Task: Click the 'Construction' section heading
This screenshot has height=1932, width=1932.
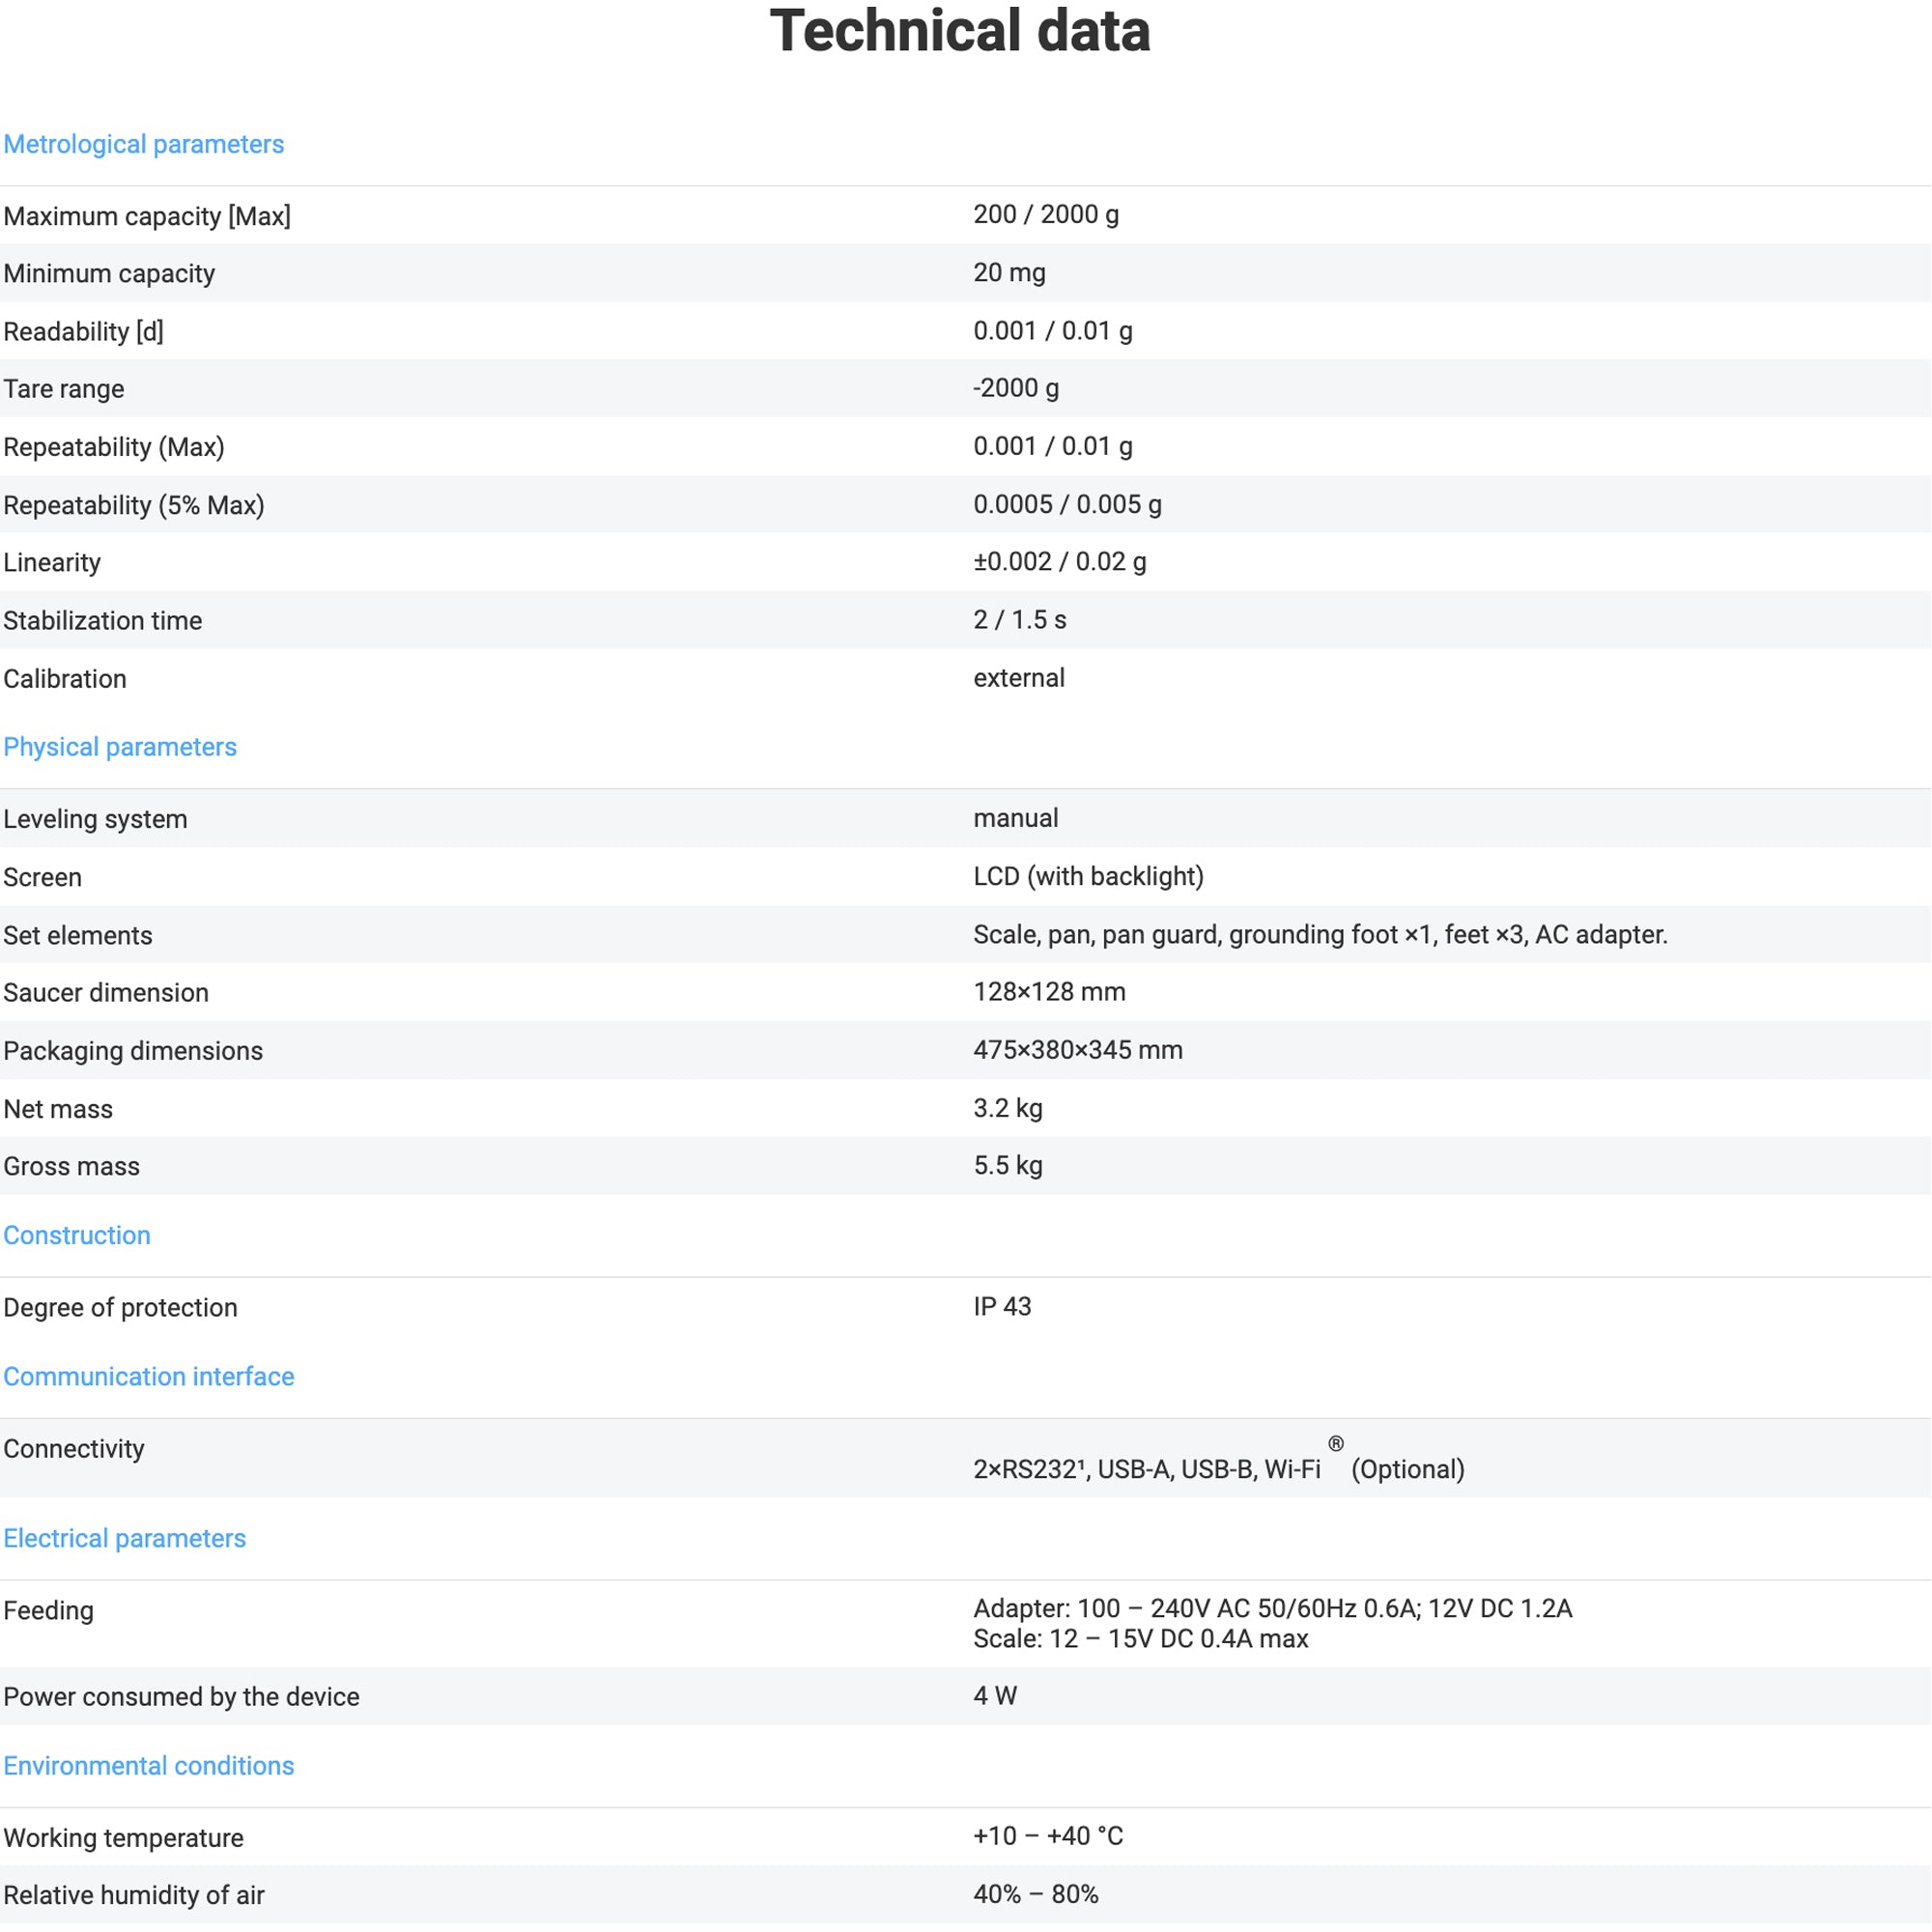Action: (x=77, y=1235)
